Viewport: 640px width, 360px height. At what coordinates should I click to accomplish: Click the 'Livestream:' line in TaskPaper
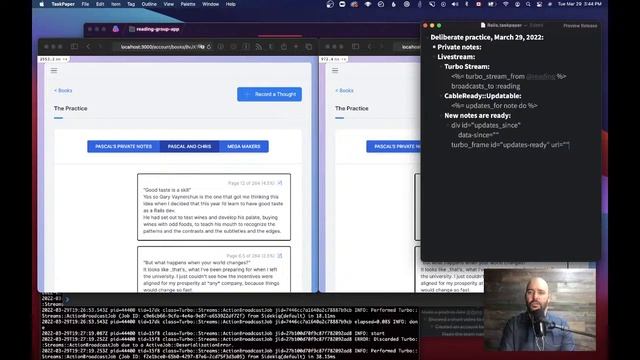456,57
